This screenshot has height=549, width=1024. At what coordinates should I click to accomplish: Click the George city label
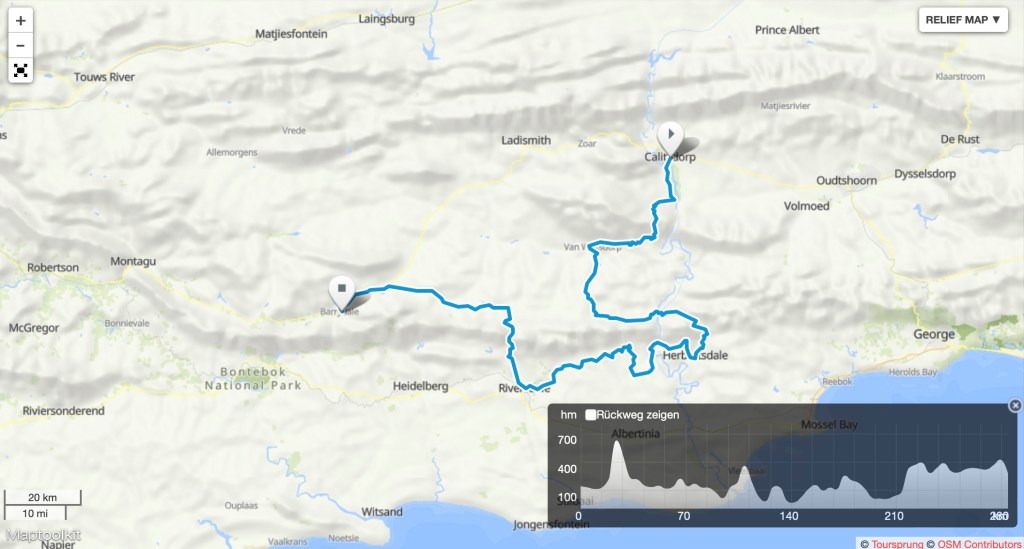pyautogui.click(x=934, y=334)
